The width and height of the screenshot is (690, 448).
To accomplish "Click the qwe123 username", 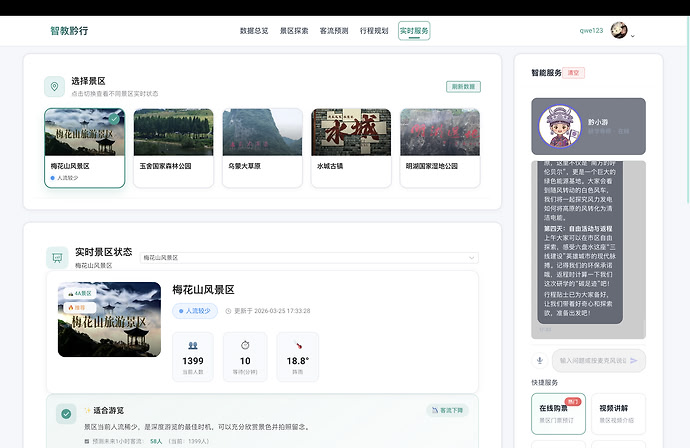I will pos(591,30).
